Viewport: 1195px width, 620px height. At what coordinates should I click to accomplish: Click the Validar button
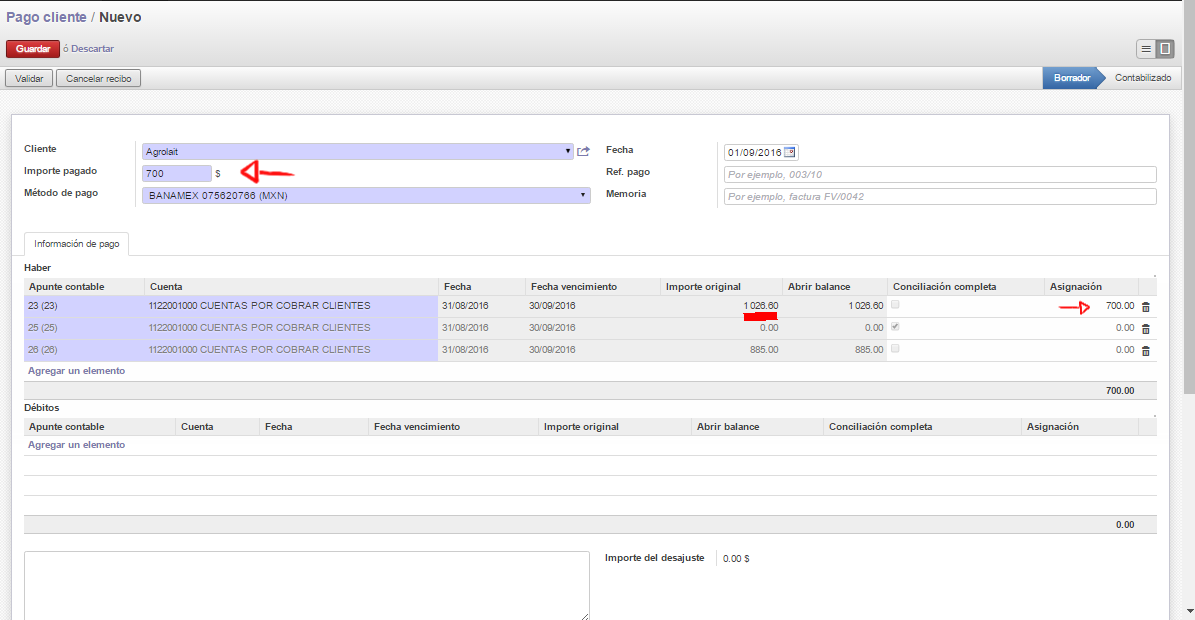[x=29, y=78]
